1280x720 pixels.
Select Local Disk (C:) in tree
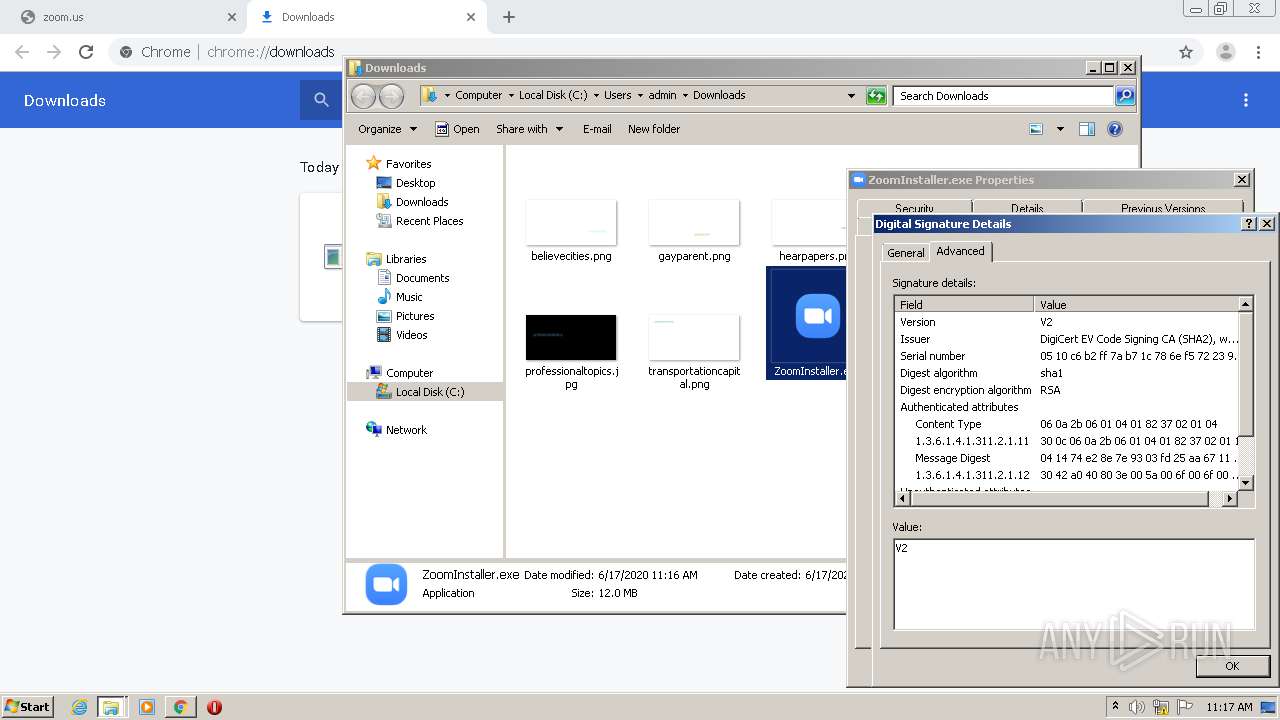[429, 392]
